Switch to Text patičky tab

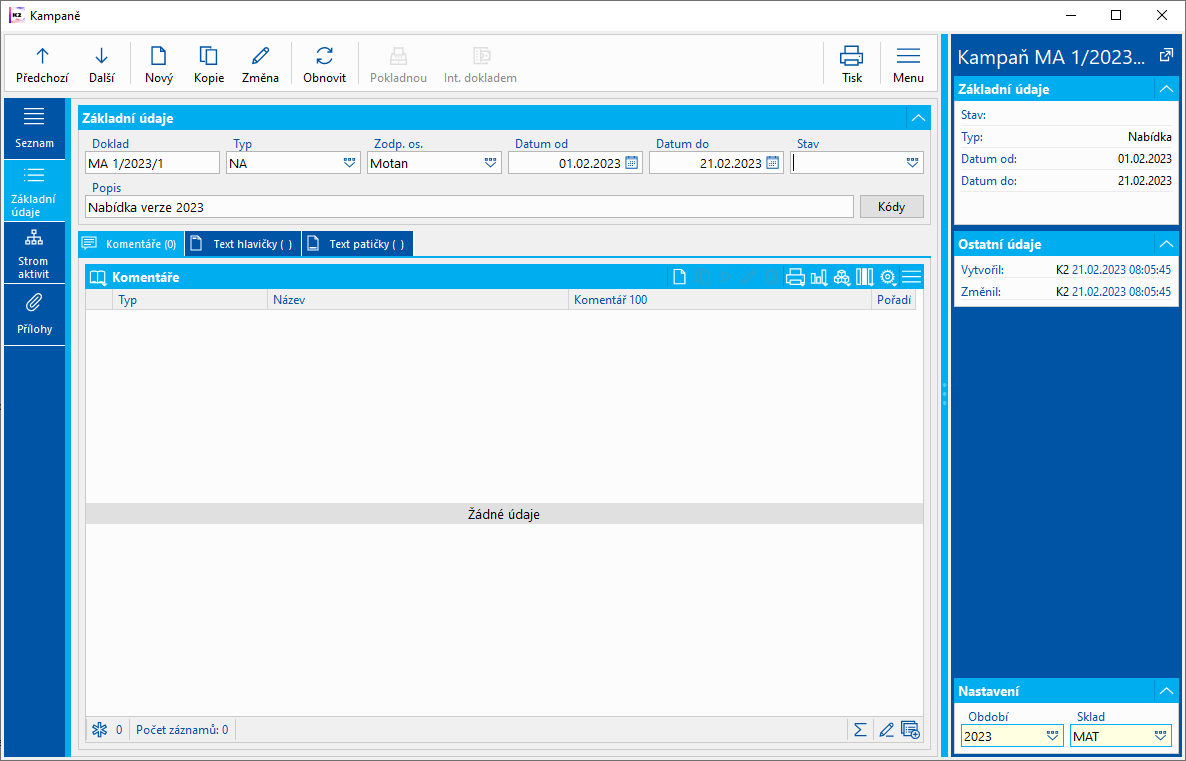click(358, 244)
